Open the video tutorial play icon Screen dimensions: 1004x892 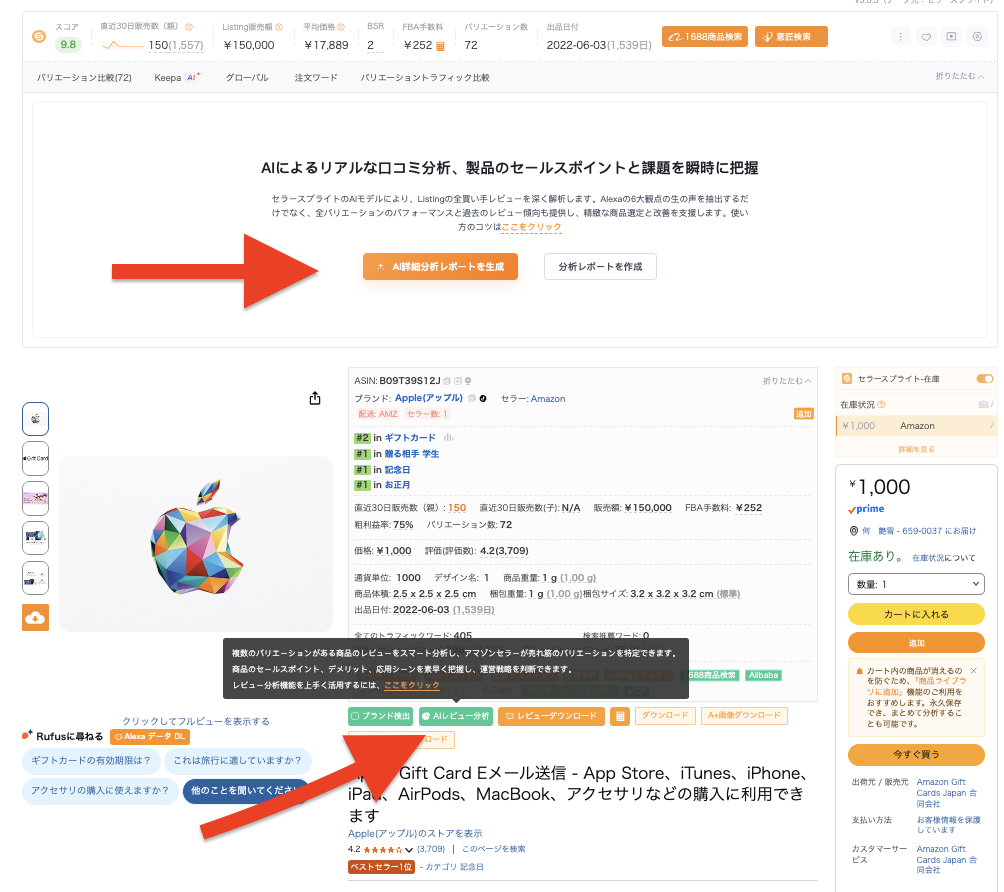[x=951, y=36]
